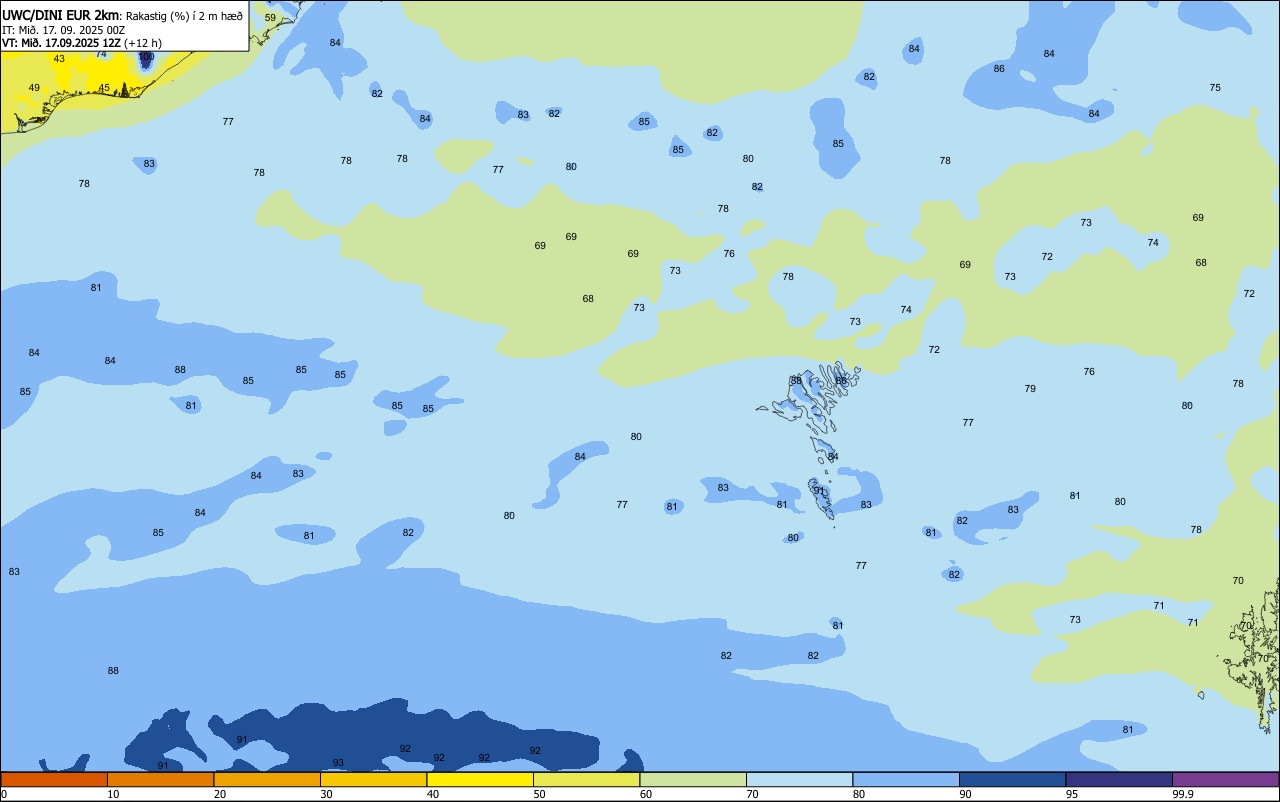
Task: Select the humidity value '49' on the yellow land
Action: 34,88
